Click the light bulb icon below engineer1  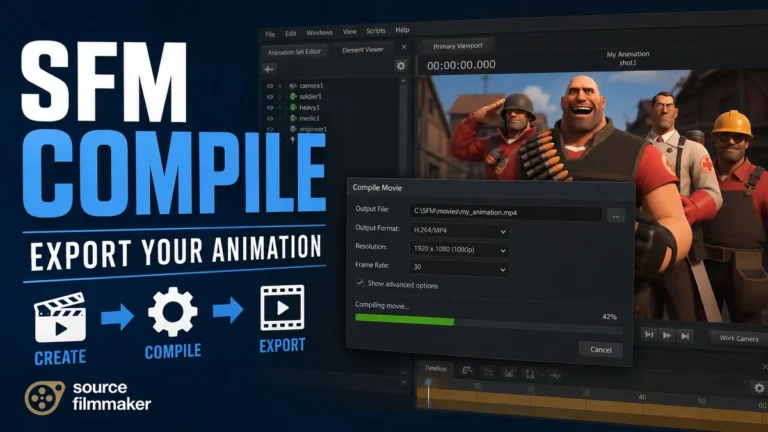[x=293, y=140]
